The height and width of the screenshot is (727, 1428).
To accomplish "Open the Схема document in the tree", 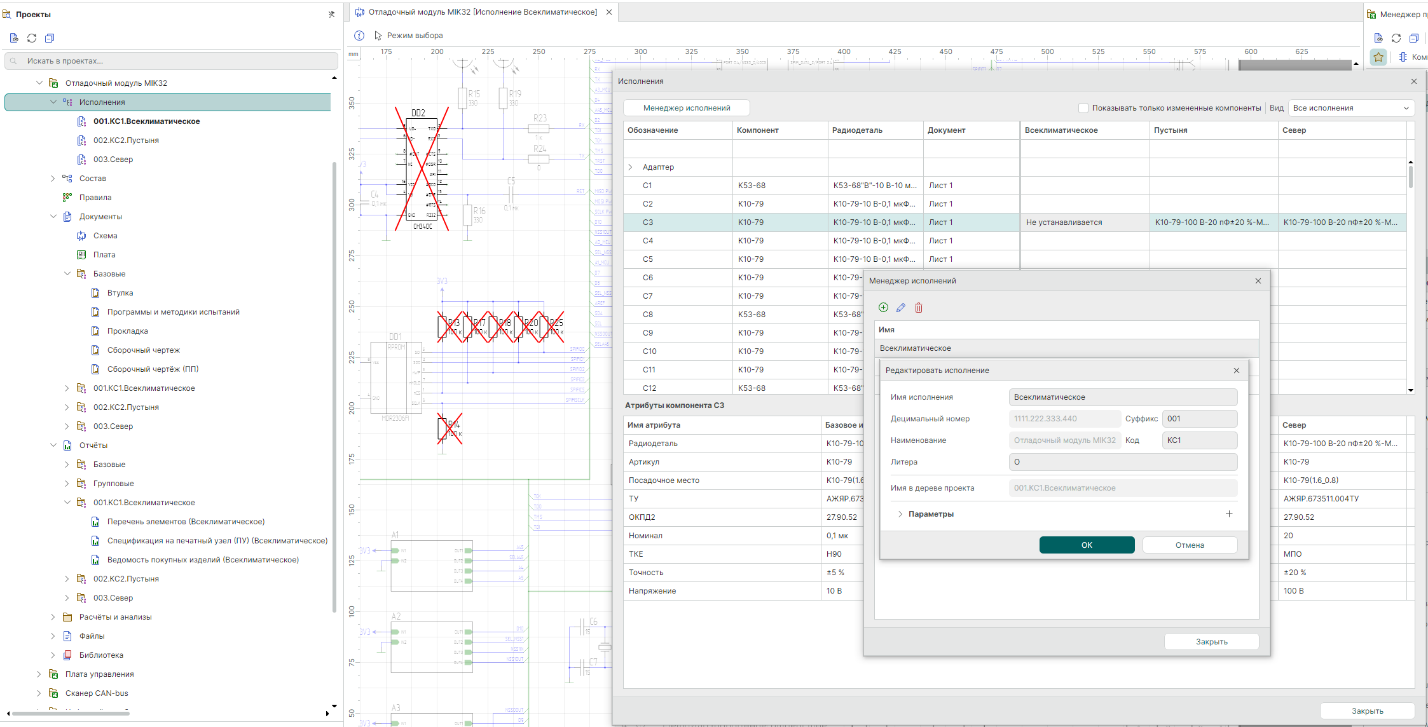I will pyautogui.click(x=105, y=236).
